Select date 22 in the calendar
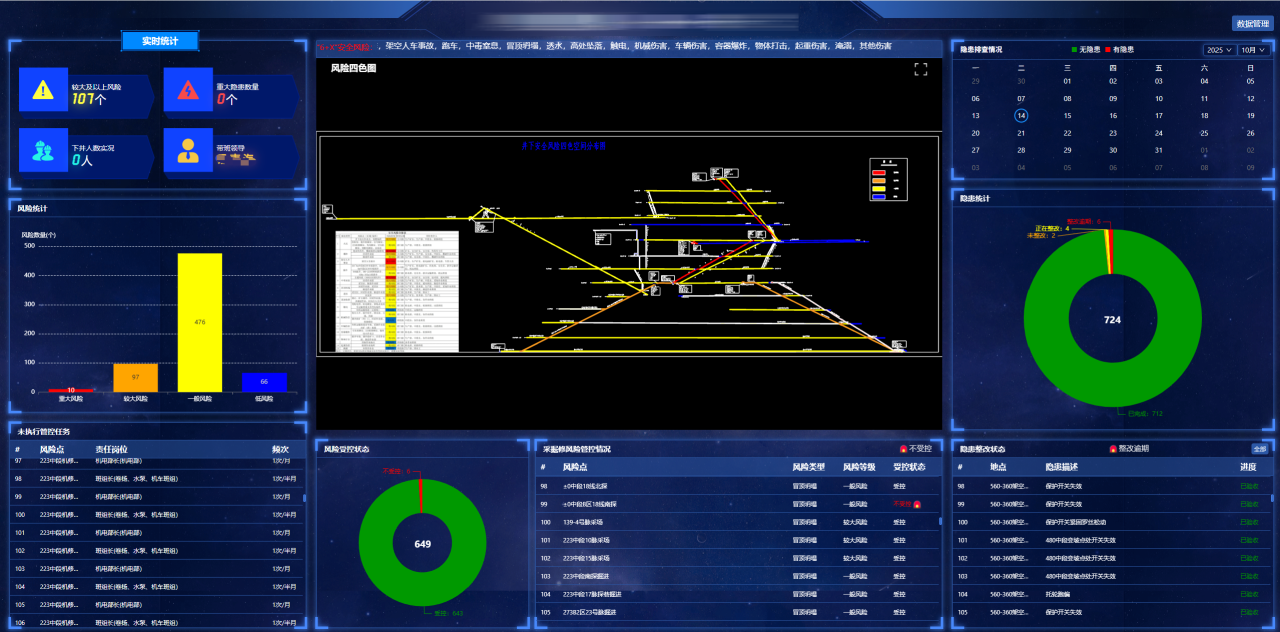This screenshot has height=632, width=1280. [1067, 133]
